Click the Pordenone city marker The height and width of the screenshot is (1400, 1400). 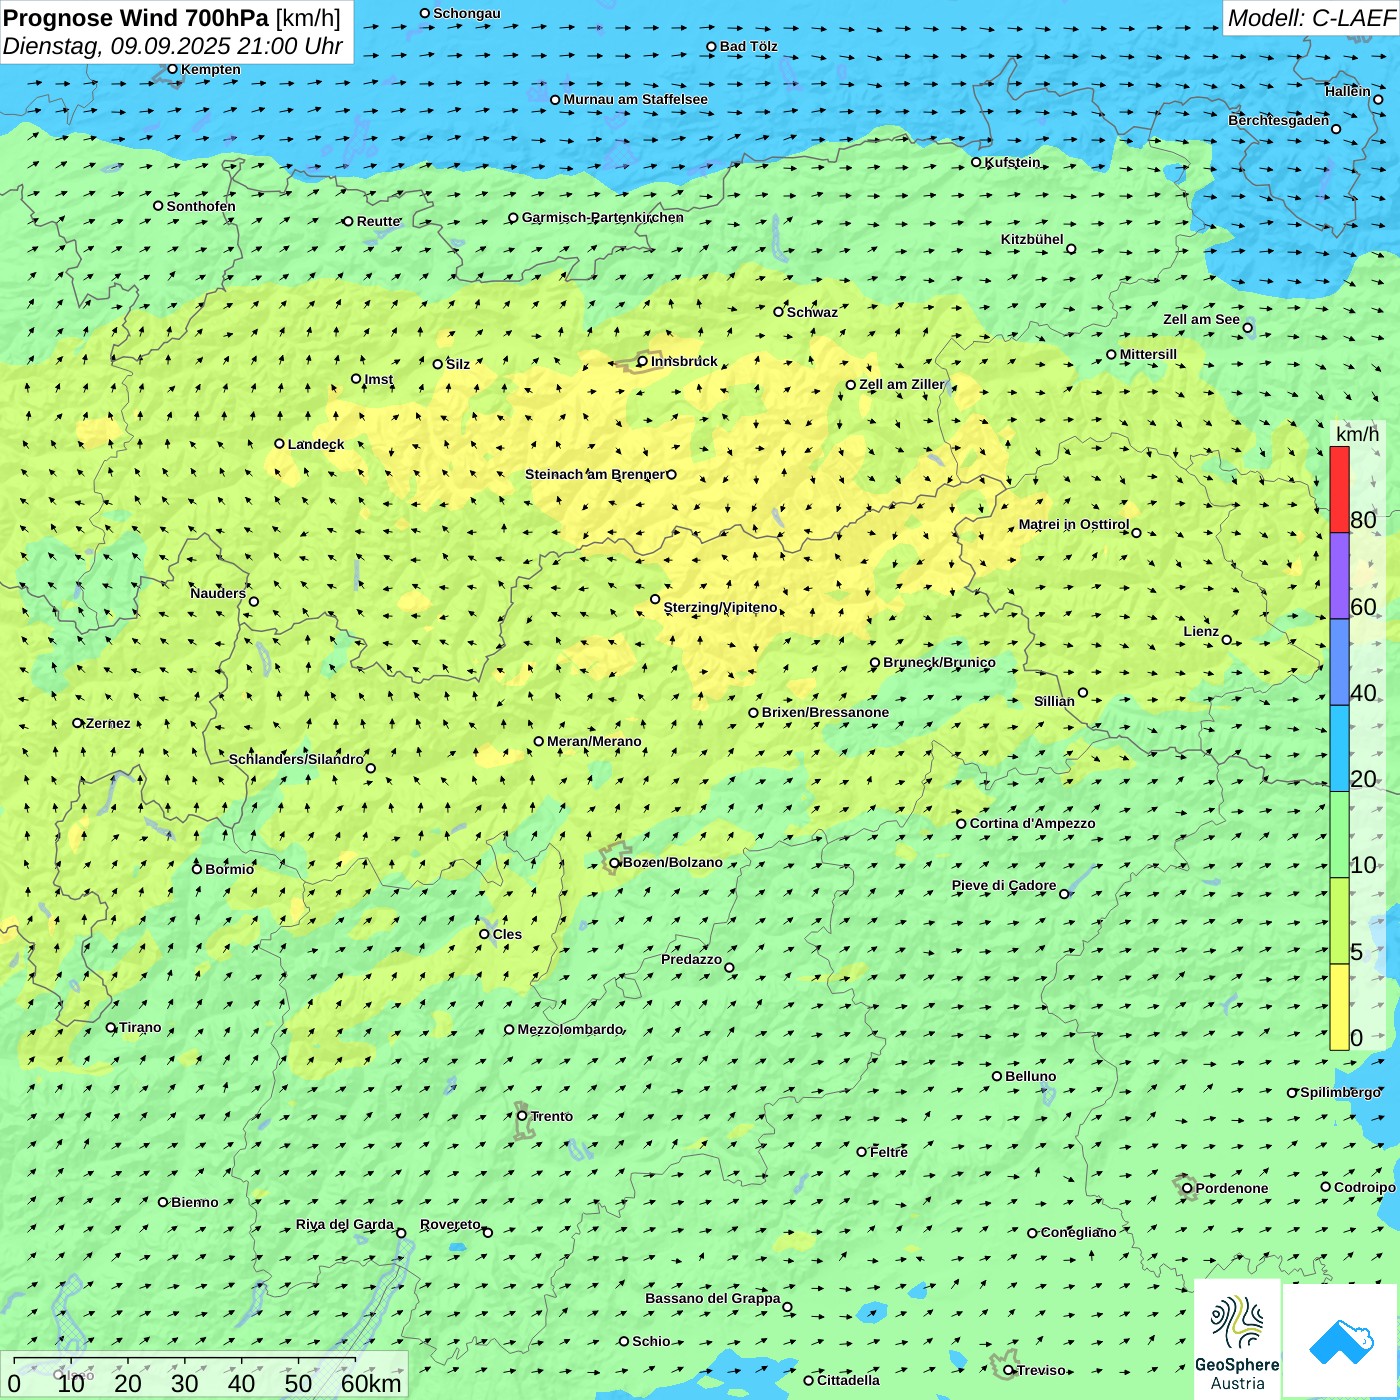(x=1188, y=1188)
